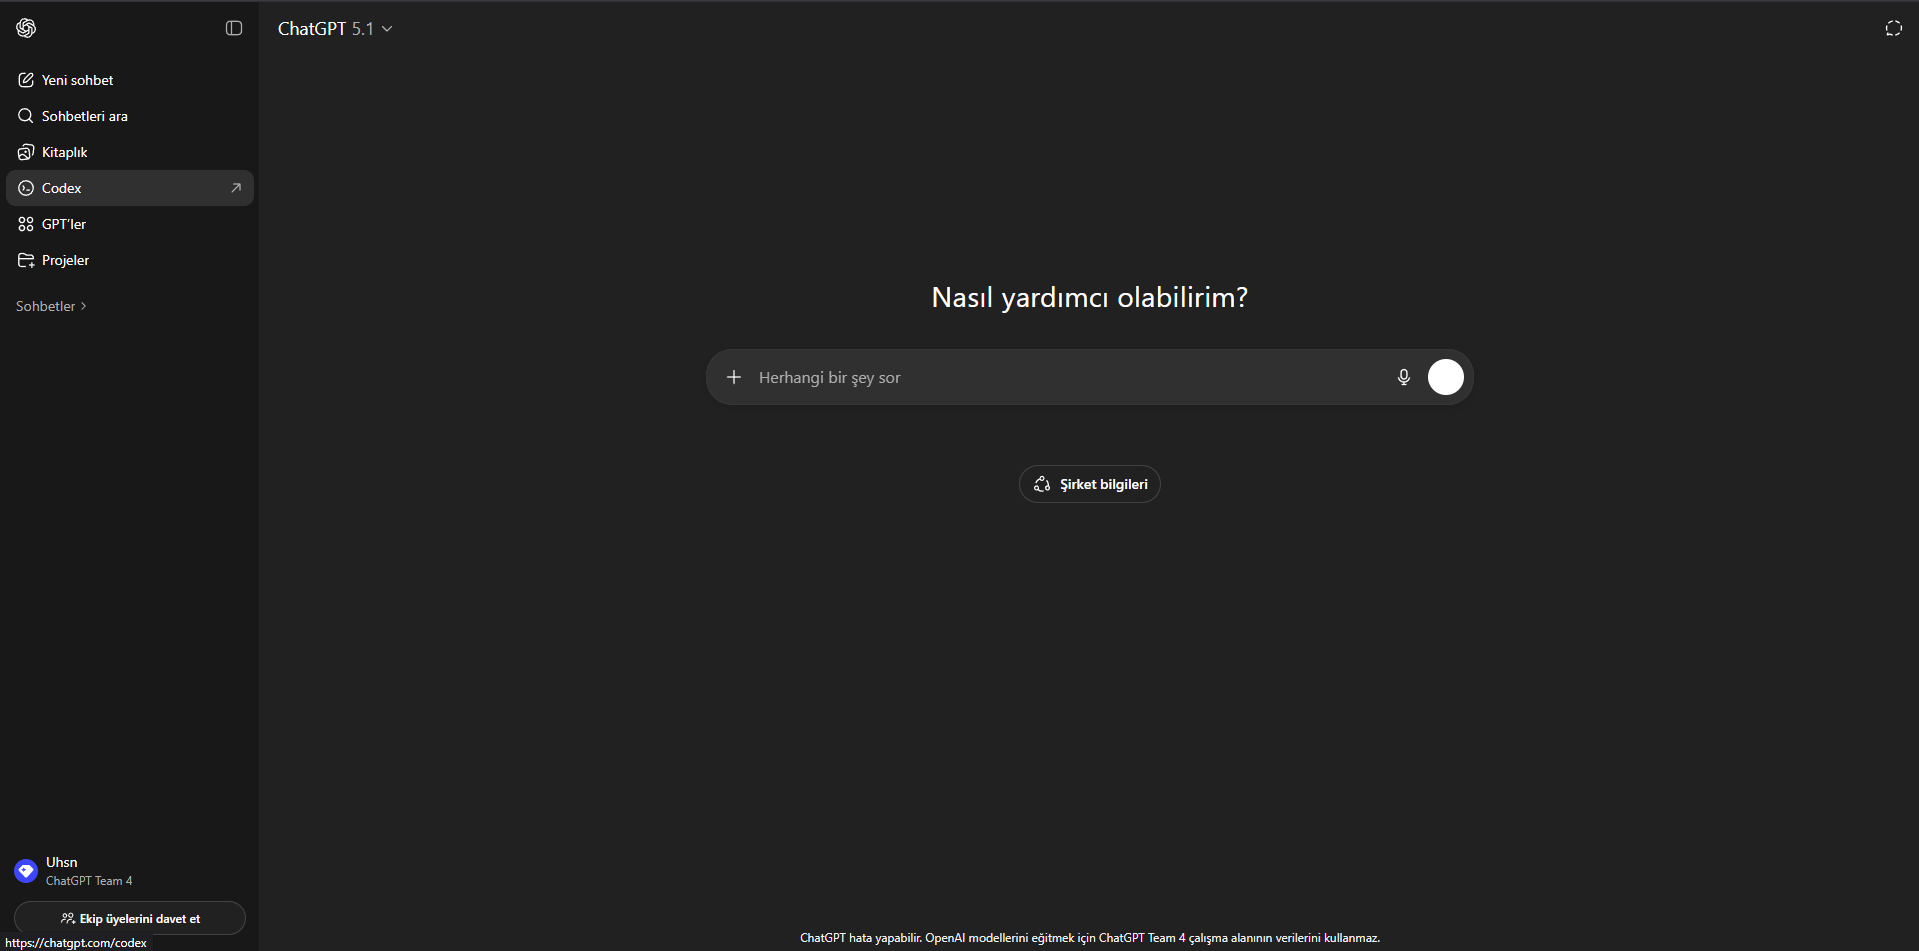Collapse the sidebar with the panel toggle
The width and height of the screenshot is (1919, 951).
click(234, 28)
